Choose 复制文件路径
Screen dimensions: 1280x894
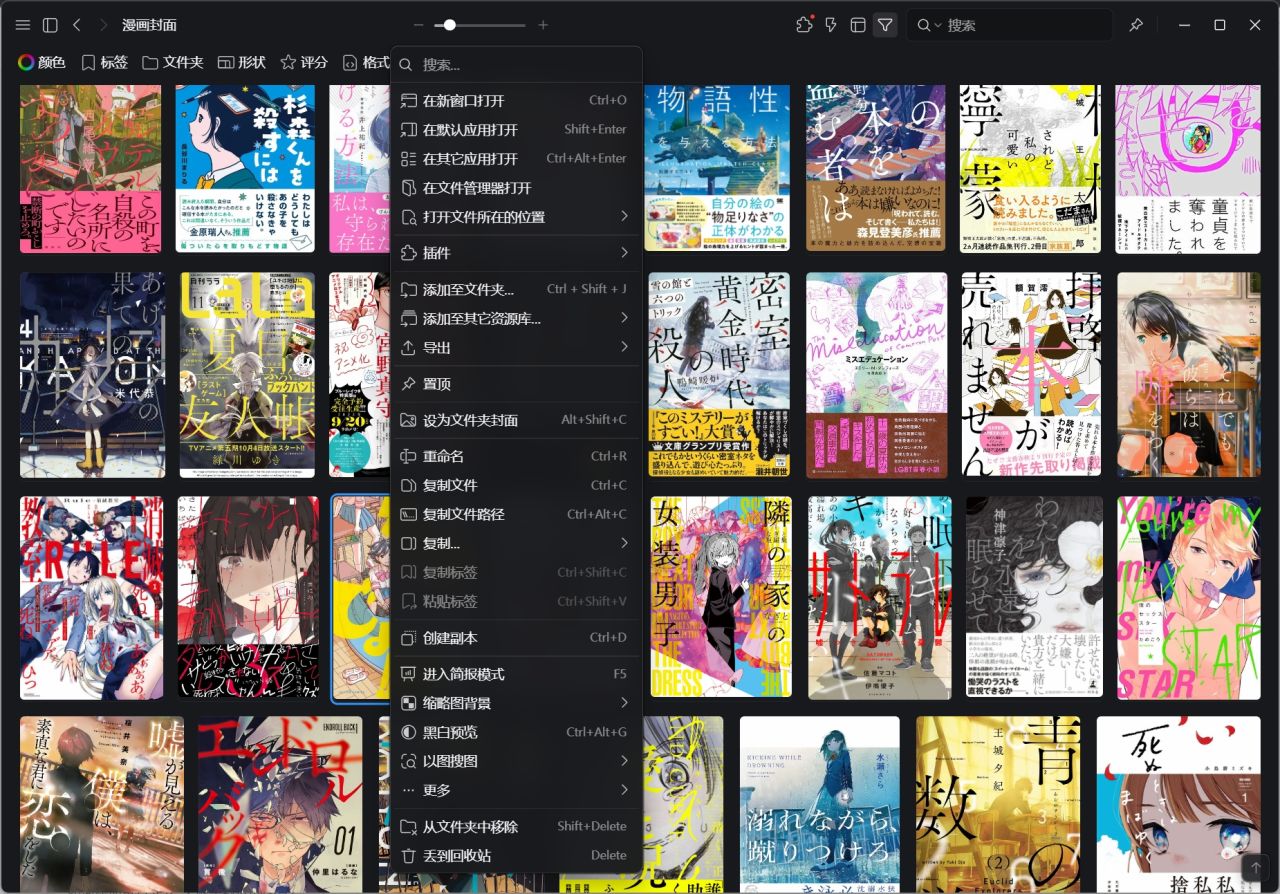tap(516, 514)
